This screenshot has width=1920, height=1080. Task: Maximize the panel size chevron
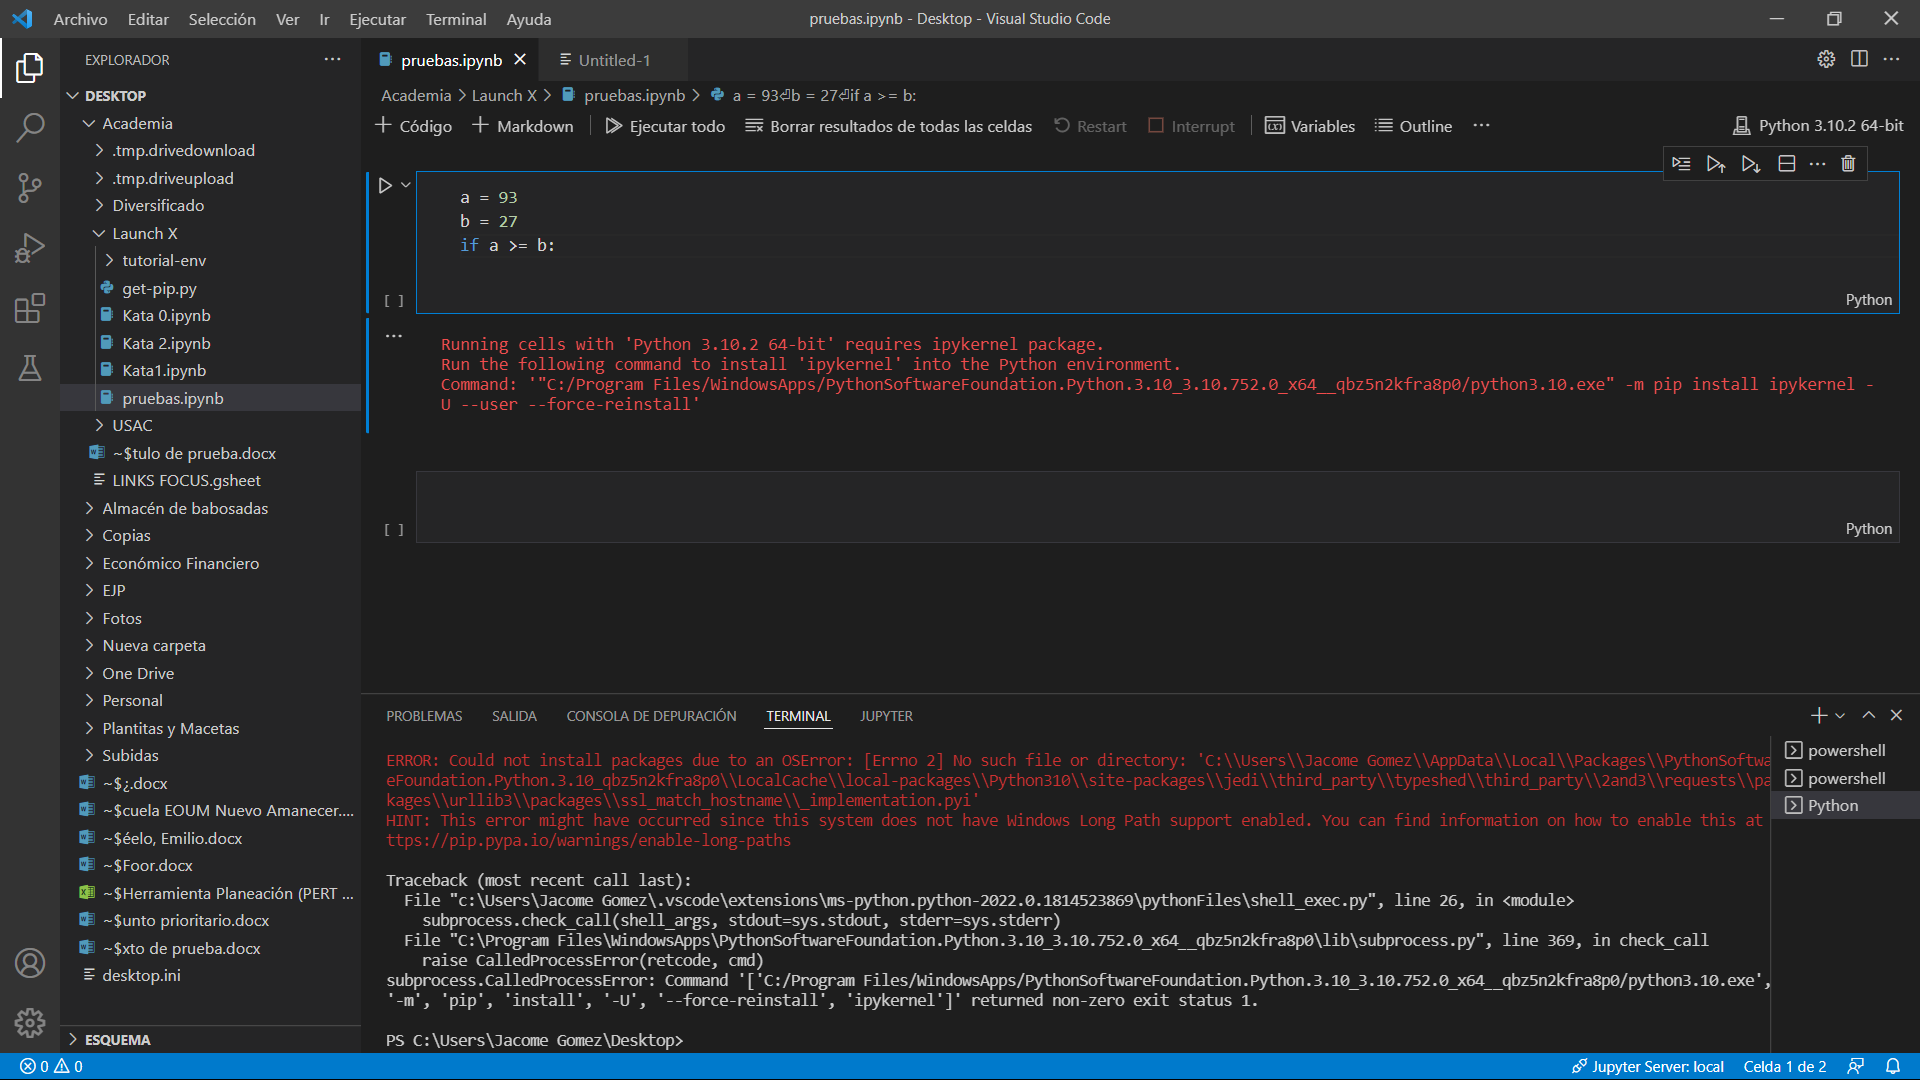[1868, 715]
